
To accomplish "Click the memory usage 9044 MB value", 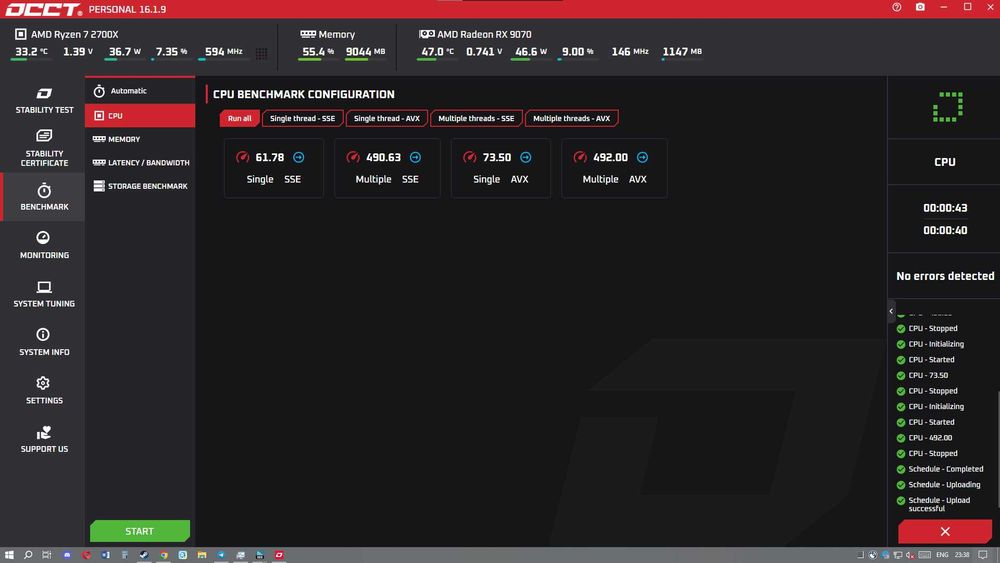I will 365,52.
